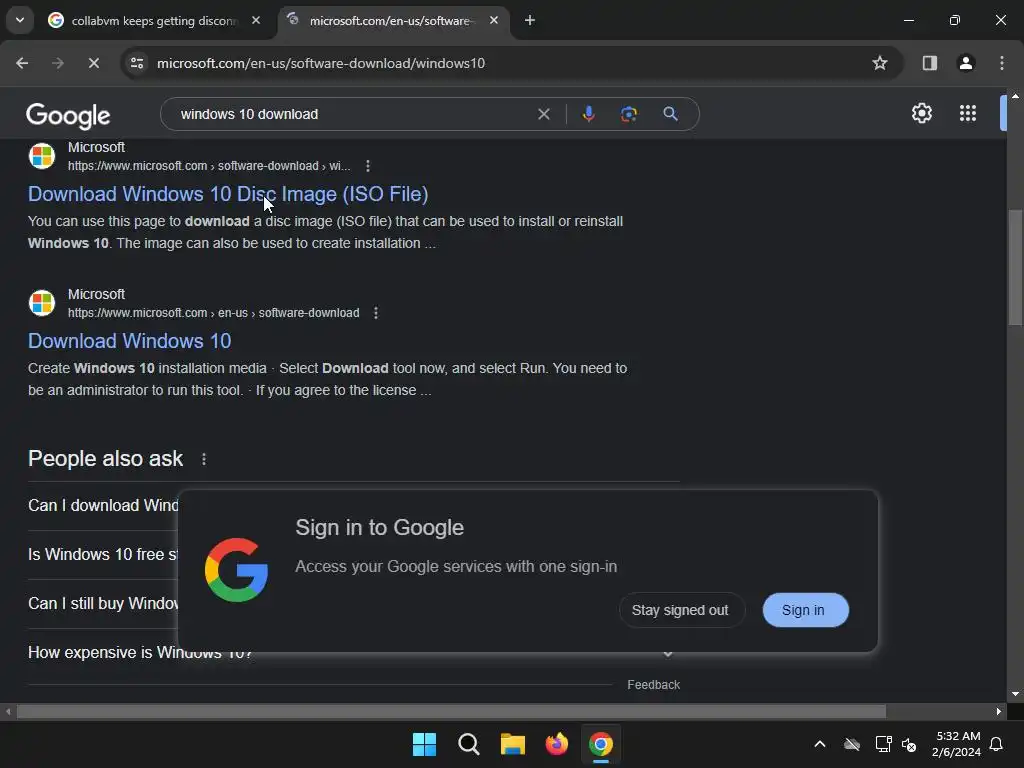Image resolution: width=1024 pixels, height=768 pixels.
Task: Open the Download Windows 10 result link
Action: 129,341
